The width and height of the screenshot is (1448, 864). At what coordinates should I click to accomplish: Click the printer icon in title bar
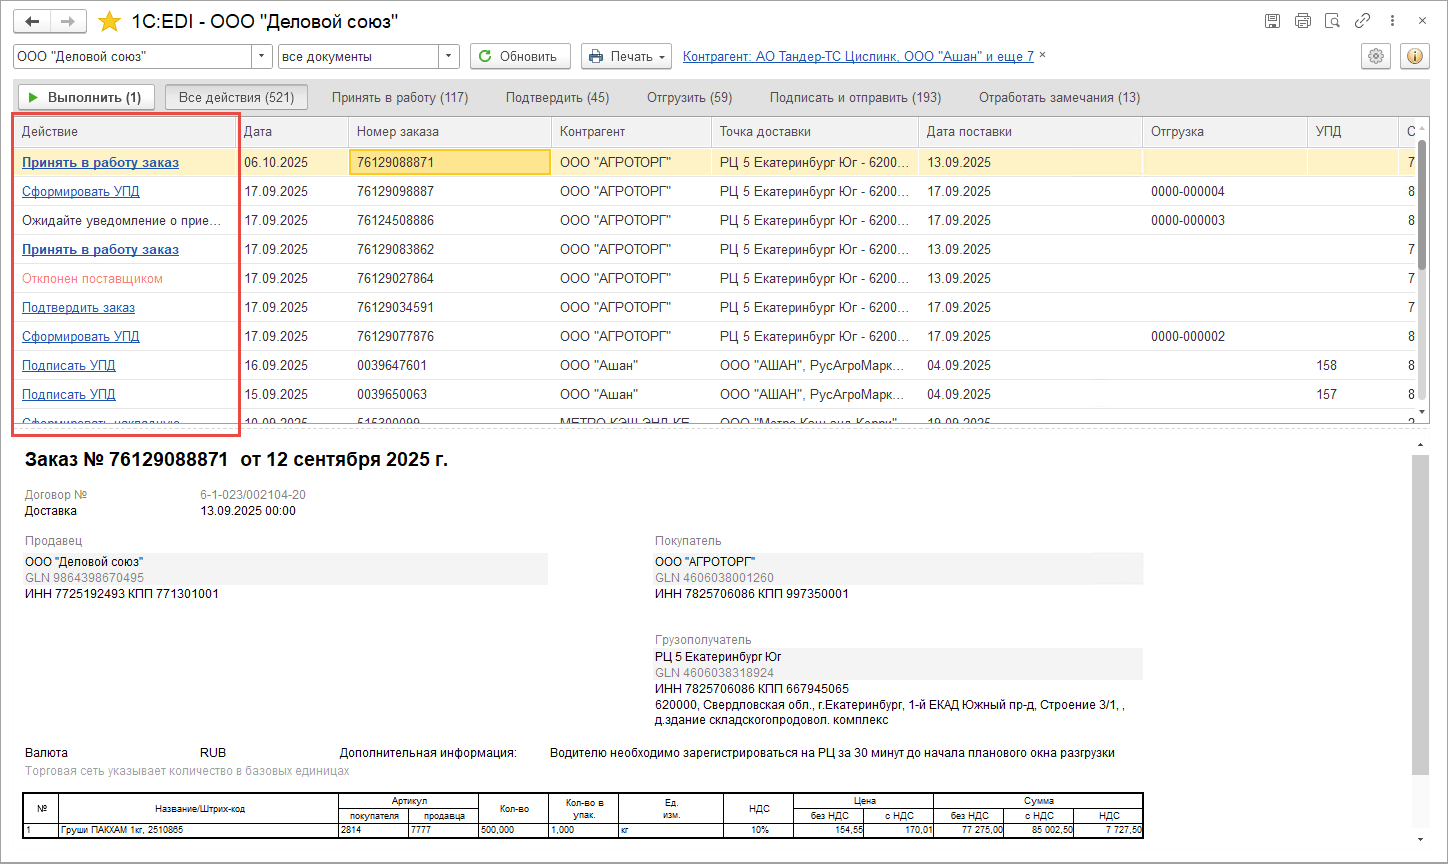pos(1302,21)
